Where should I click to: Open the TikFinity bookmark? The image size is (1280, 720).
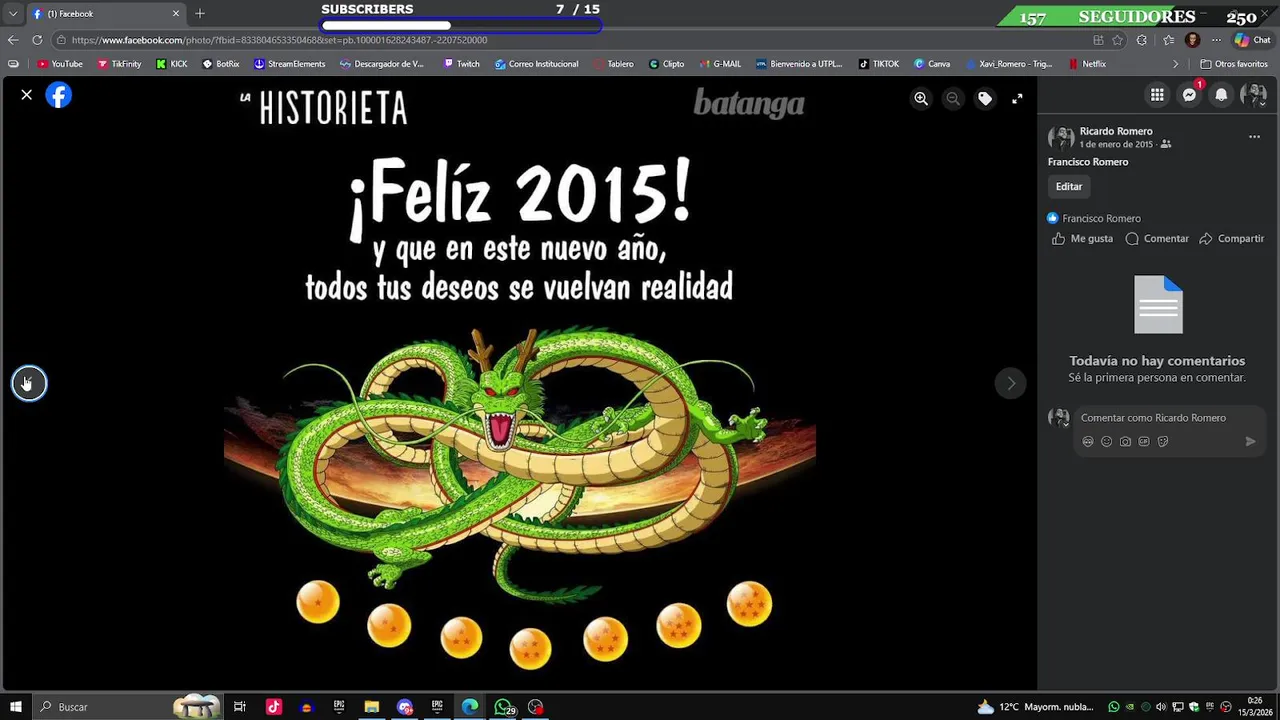tap(120, 64)
